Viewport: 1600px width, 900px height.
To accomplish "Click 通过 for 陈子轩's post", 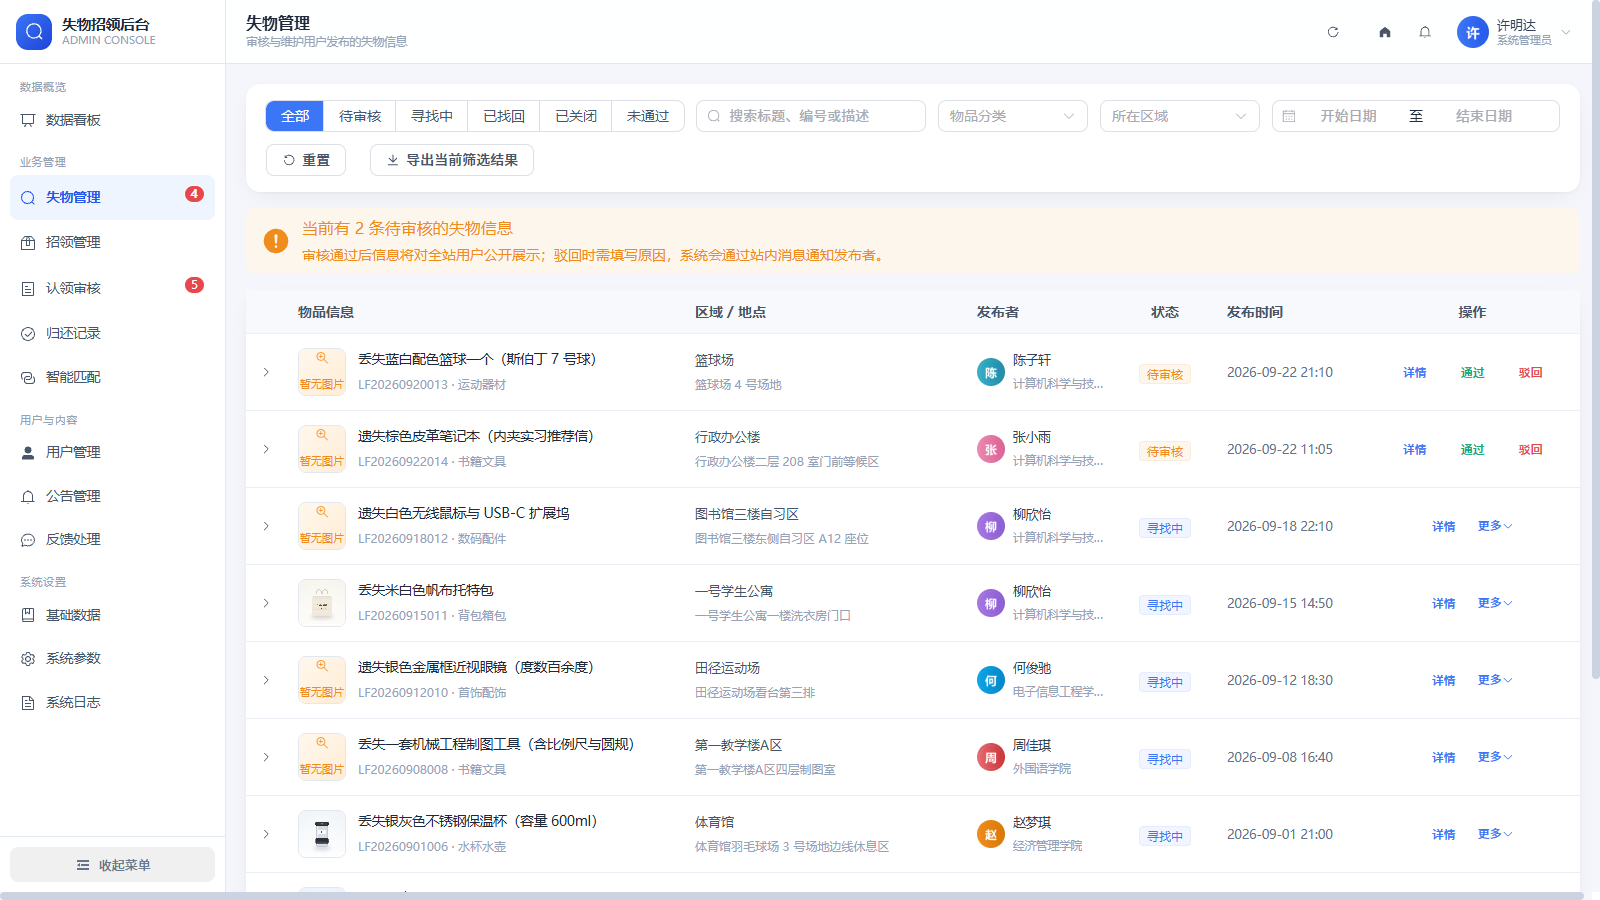I will pos(1472,373).
